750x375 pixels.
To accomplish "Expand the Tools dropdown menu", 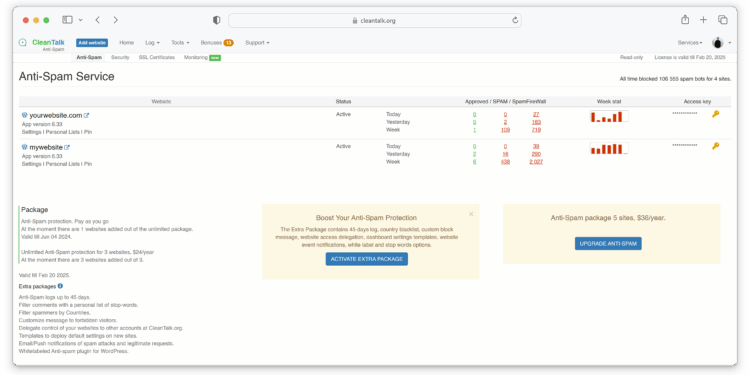I will pos(180,43).
